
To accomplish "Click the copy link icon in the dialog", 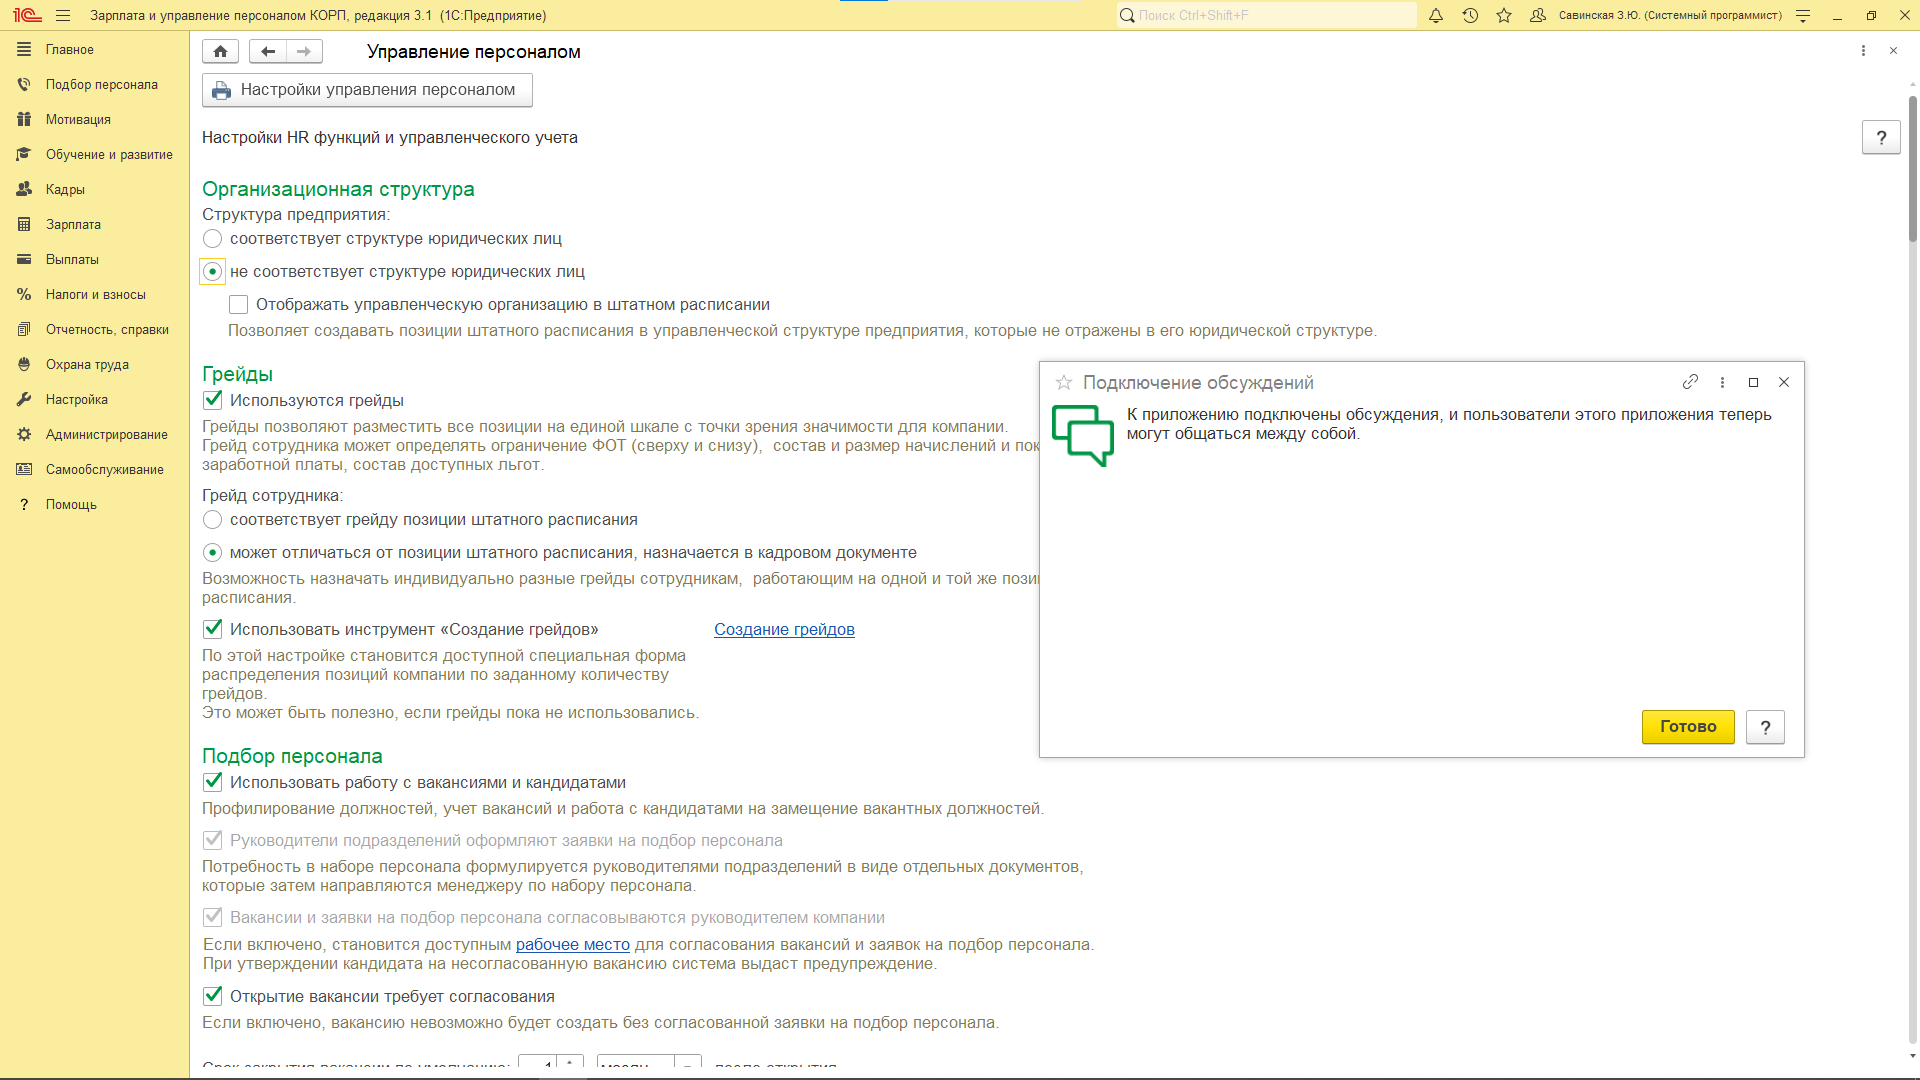I will pos(1690,382).
